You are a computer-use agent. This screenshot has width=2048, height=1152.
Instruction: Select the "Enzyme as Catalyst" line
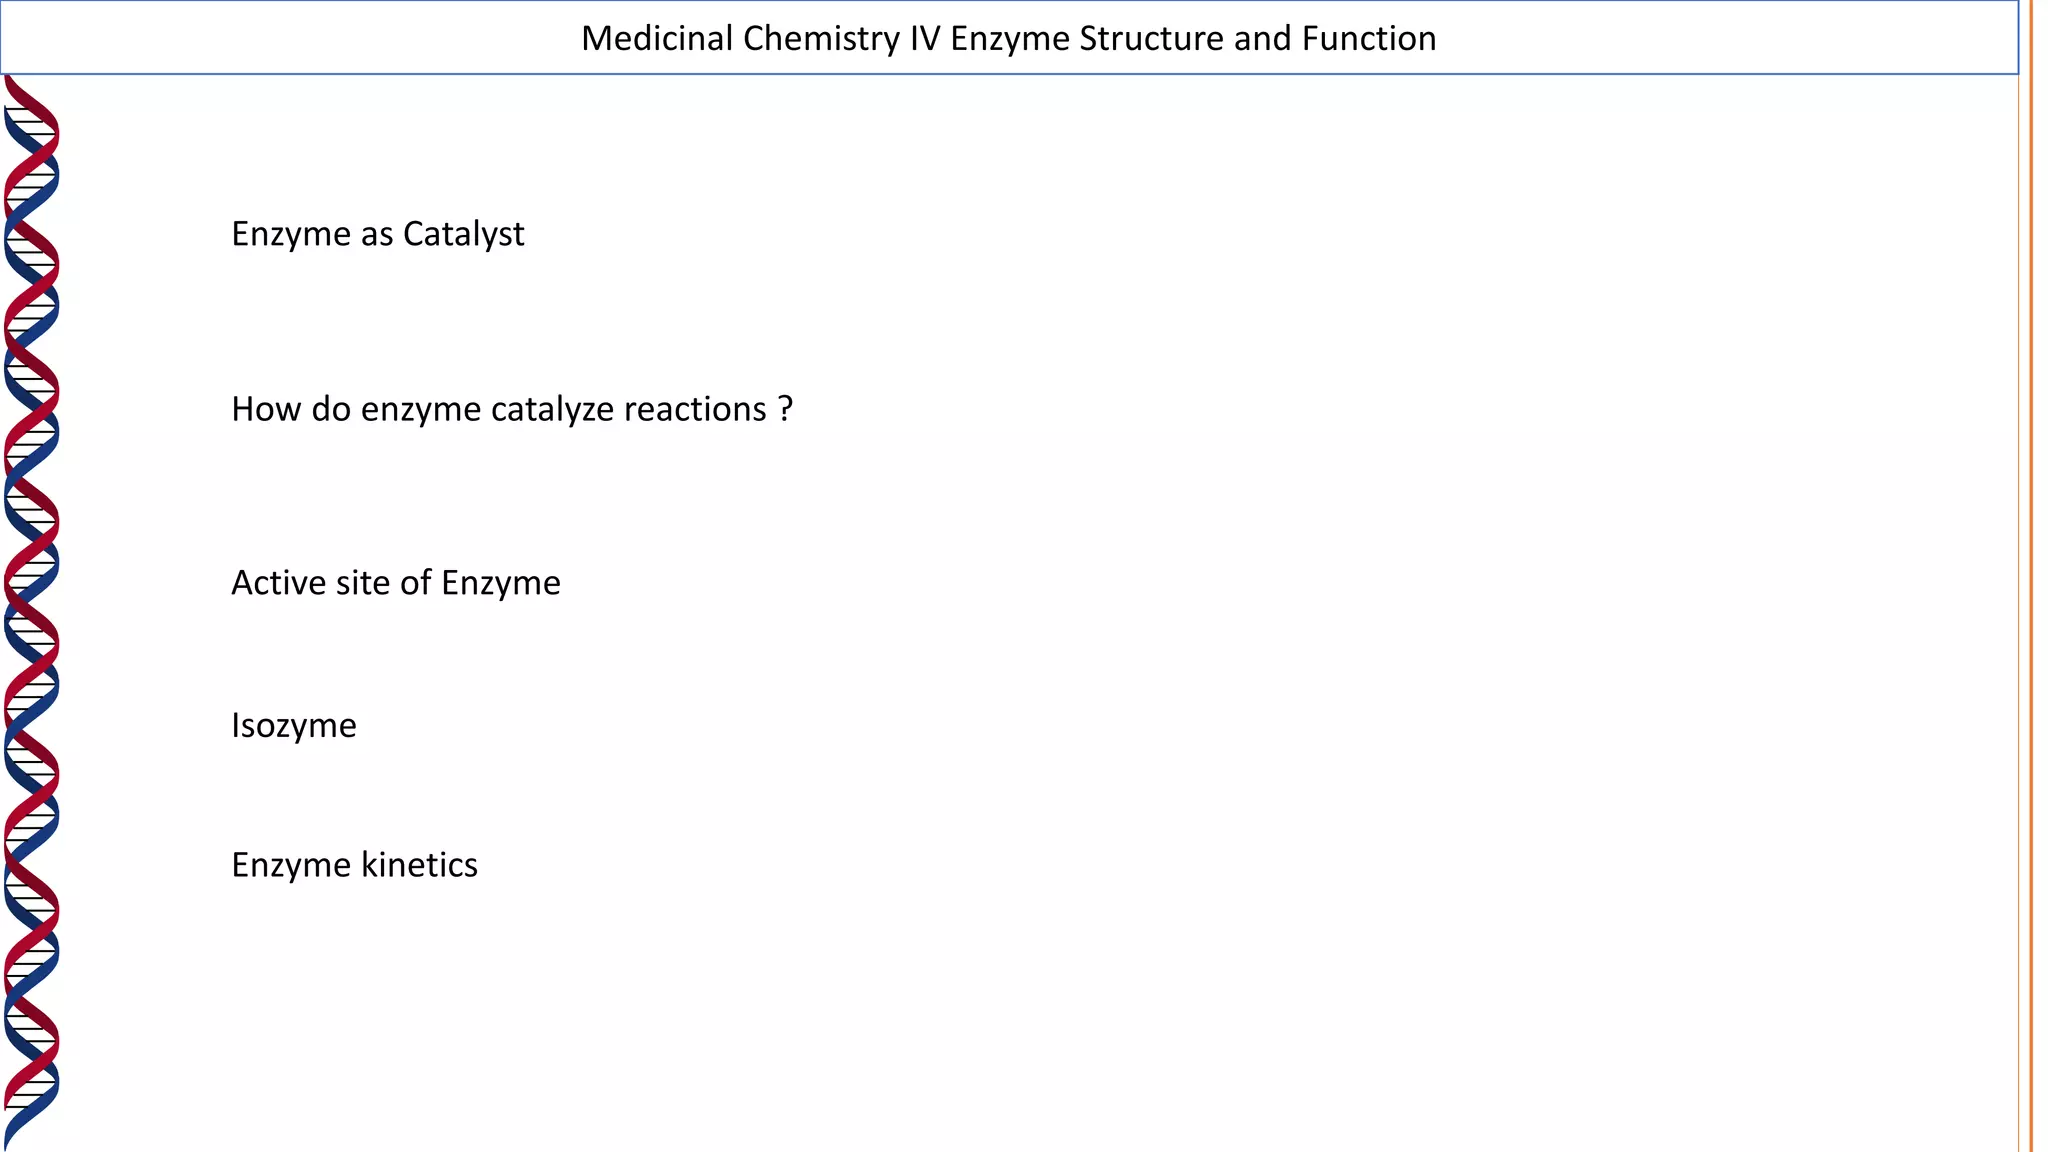click(x=377, y=234)
